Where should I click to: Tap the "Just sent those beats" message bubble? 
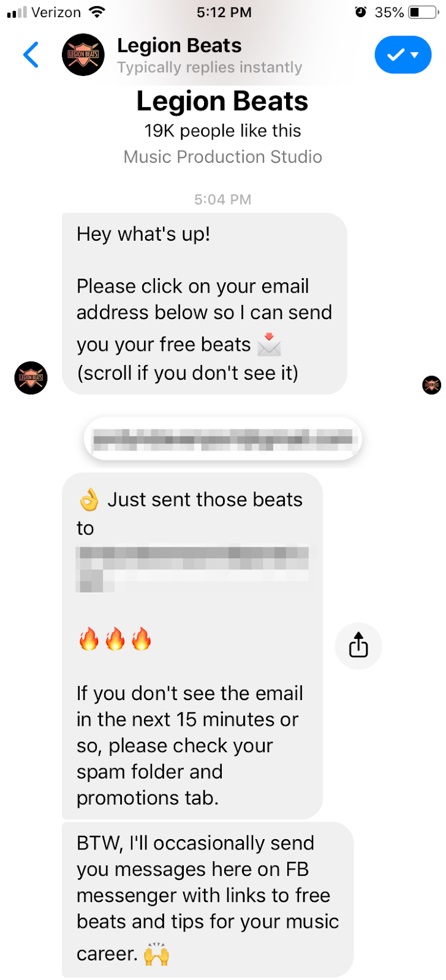pyautogui.click(x=192, y=646)
